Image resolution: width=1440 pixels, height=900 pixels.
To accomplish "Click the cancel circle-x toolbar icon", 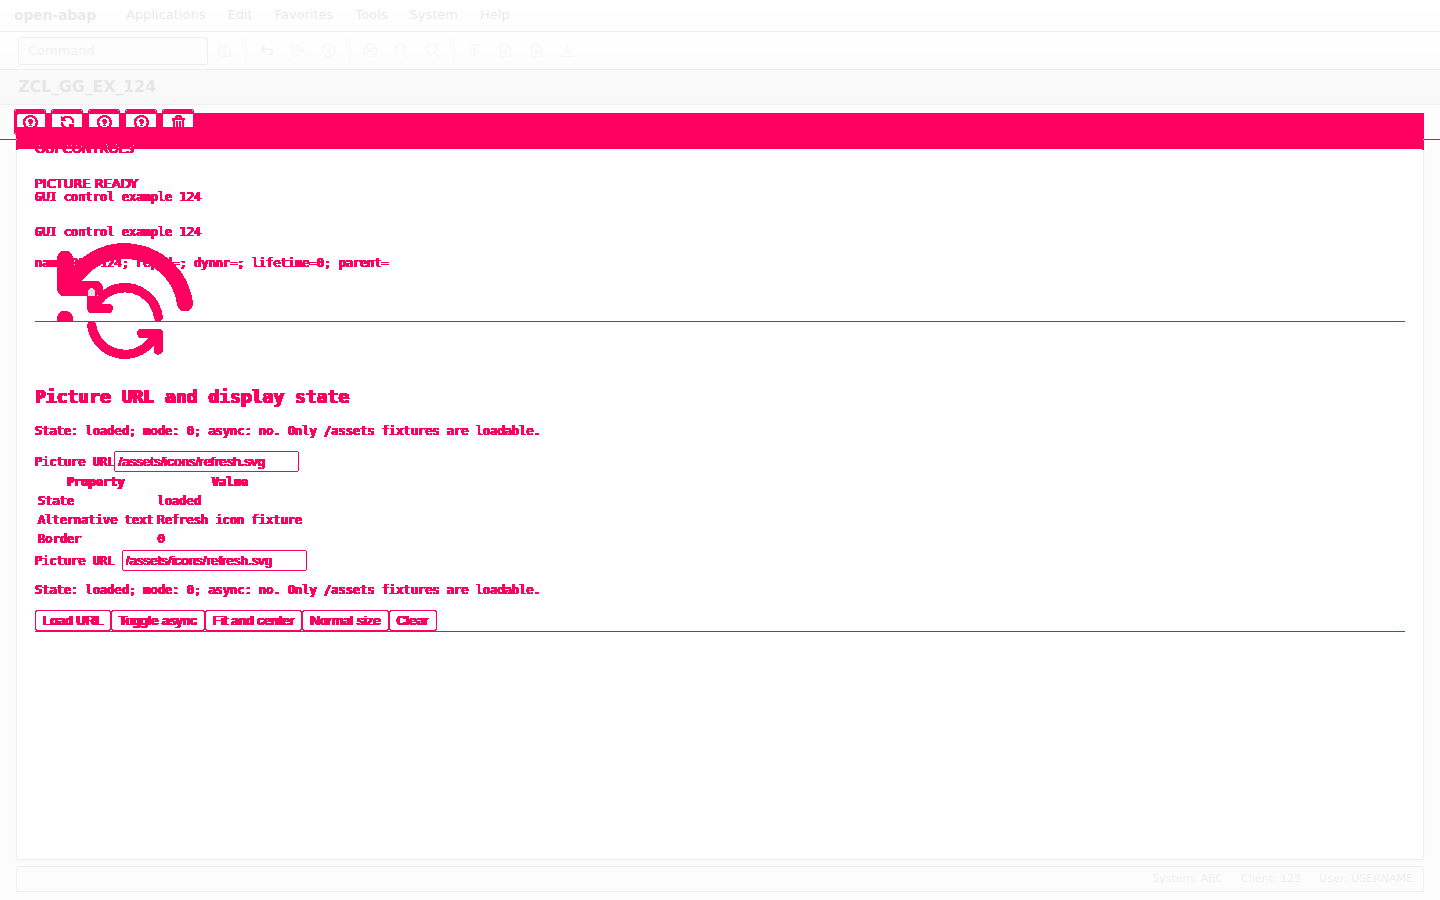I will pos(329,51).
